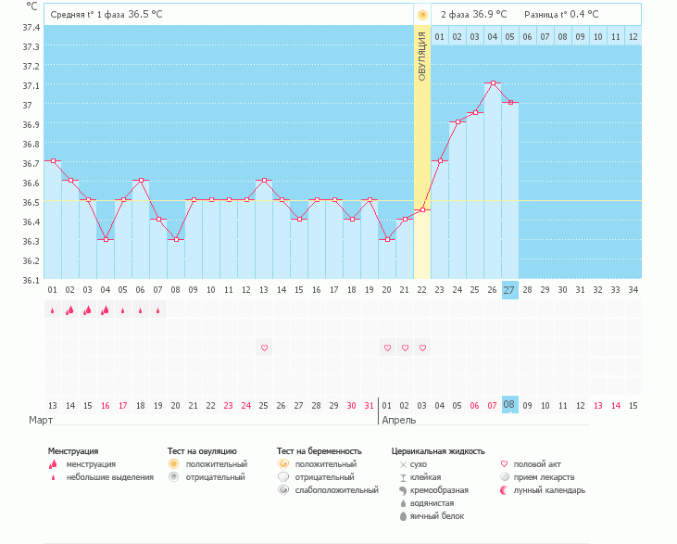This screenshot has height=544, width=677.
Task: Click the ovulation sun icon in header
Action: pyautogui.click(x=422, y=15)
